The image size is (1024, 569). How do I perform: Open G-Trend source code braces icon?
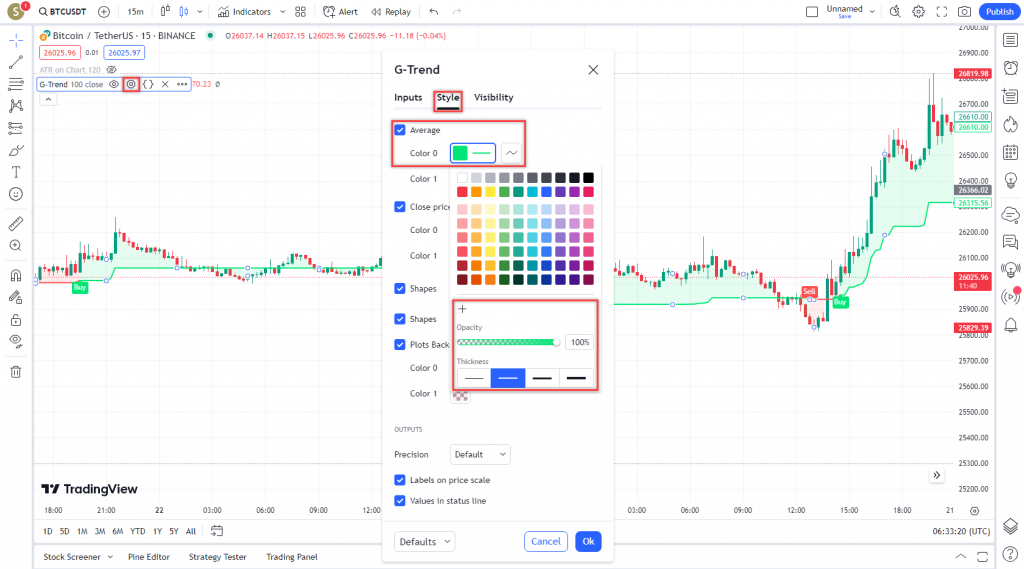pos(148,84)
